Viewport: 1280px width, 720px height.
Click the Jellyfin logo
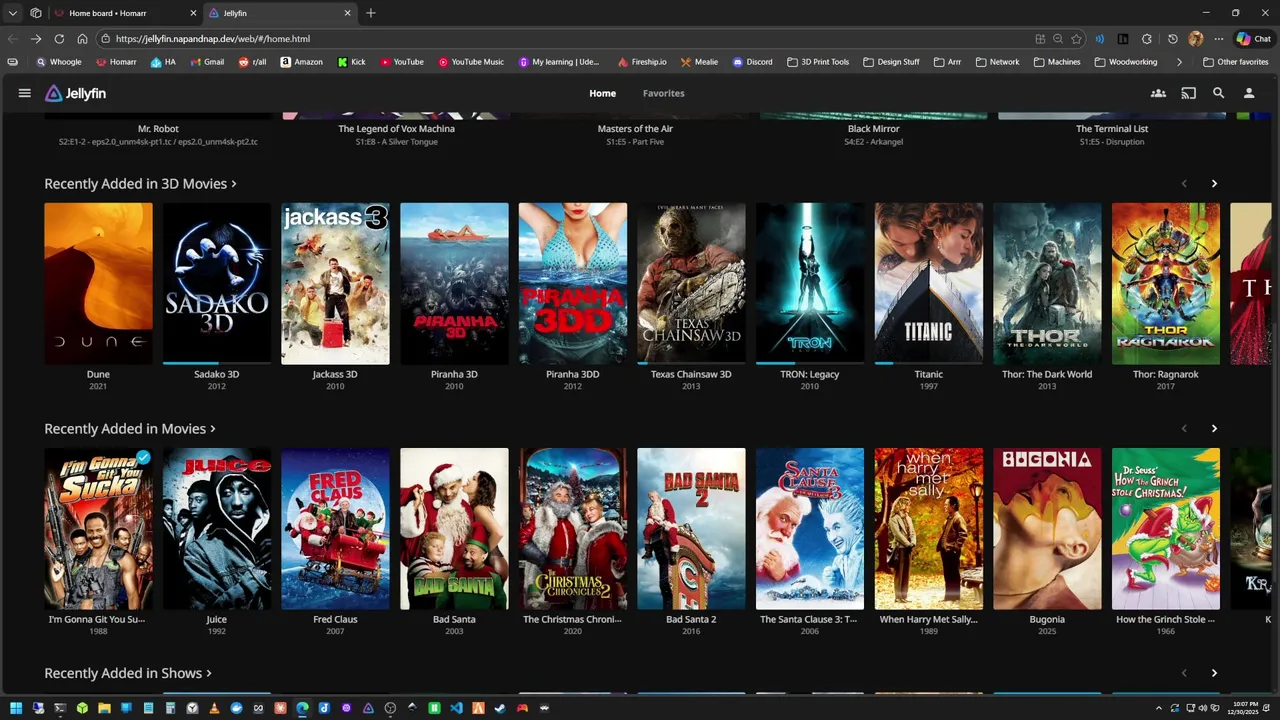coord(75,93)
